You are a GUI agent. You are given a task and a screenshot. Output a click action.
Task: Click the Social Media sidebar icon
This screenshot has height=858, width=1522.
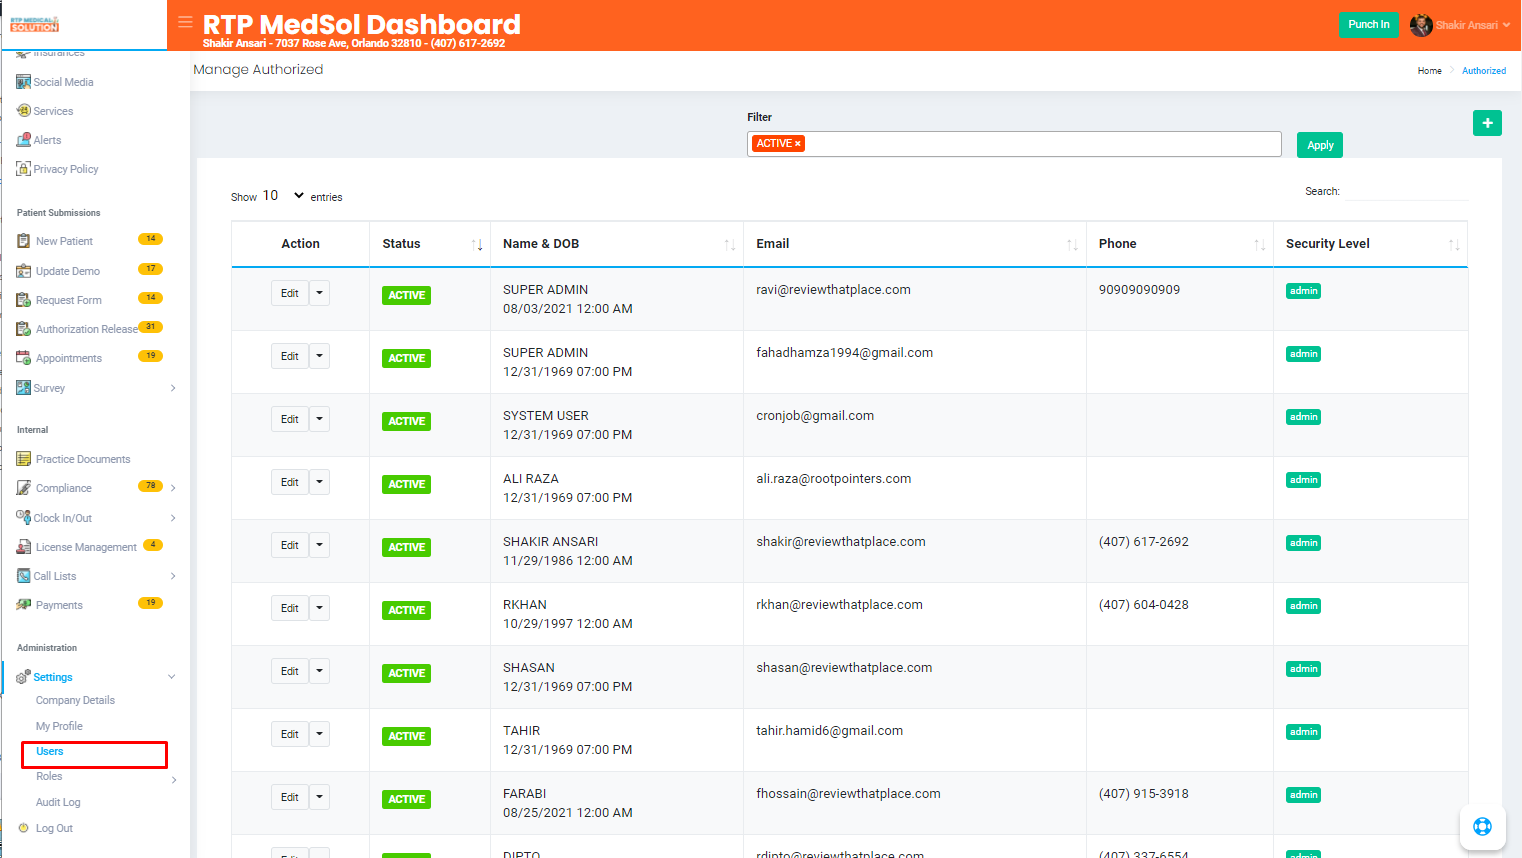point(23,82)
